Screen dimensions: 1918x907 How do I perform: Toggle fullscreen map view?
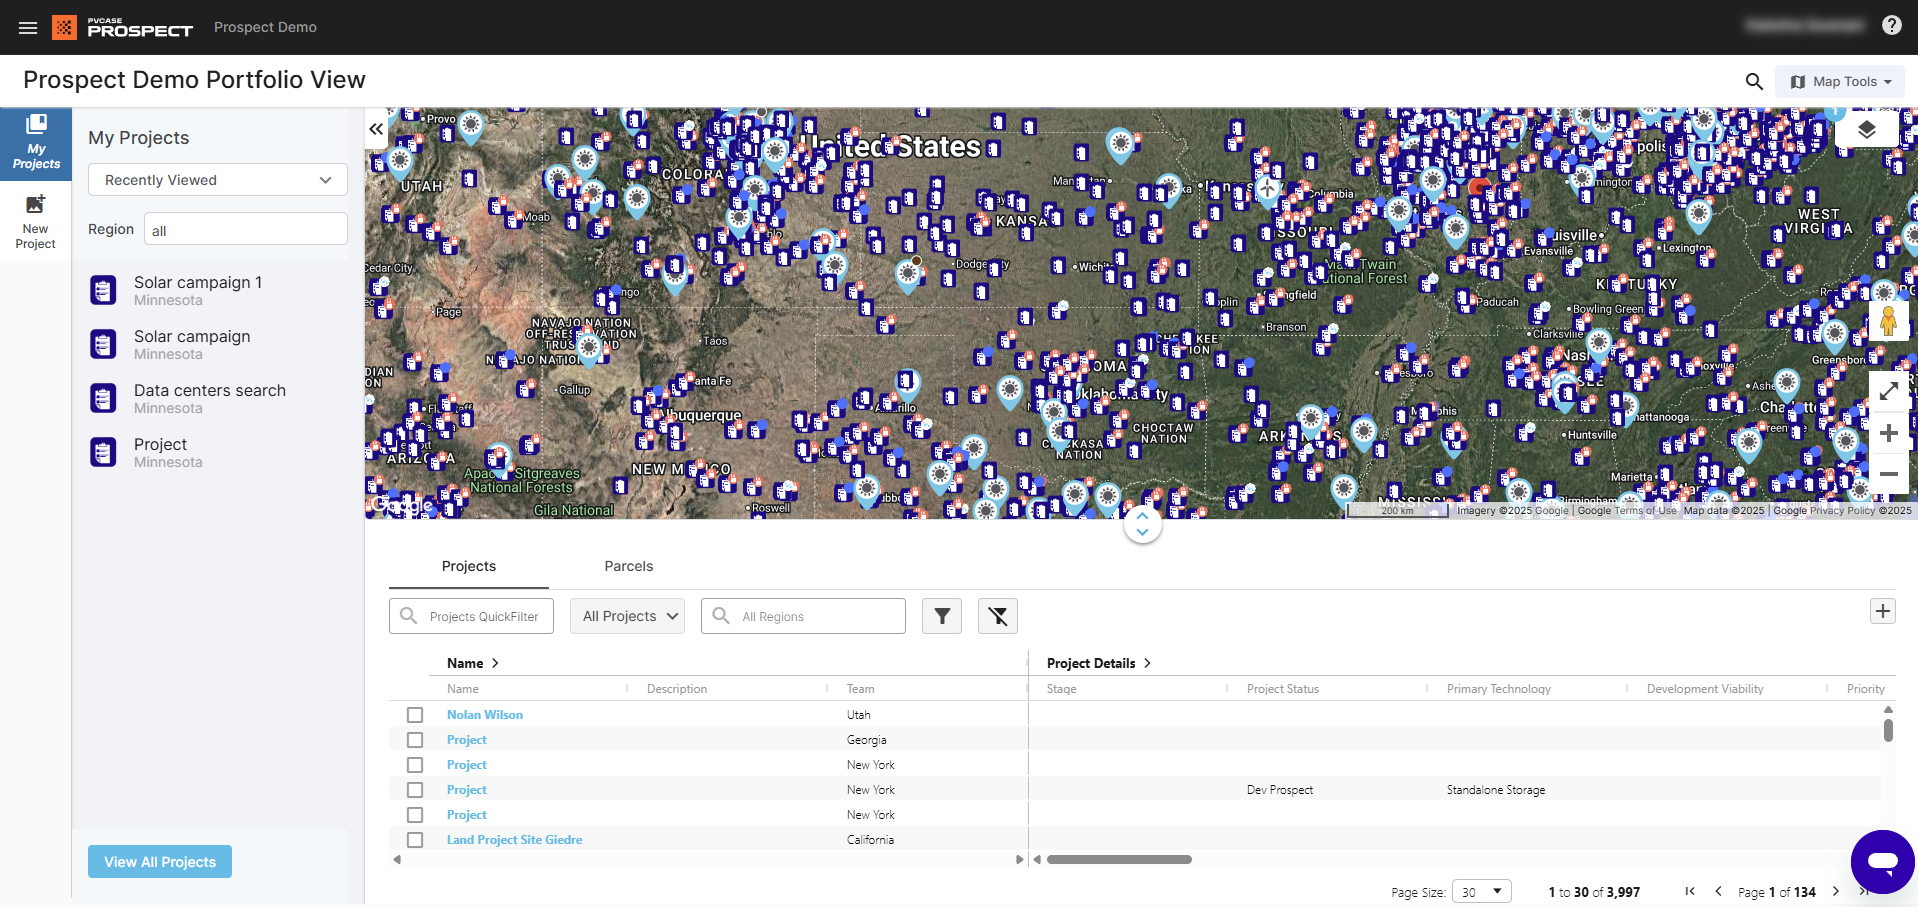pyautogui.click(x=1888, y=392)
